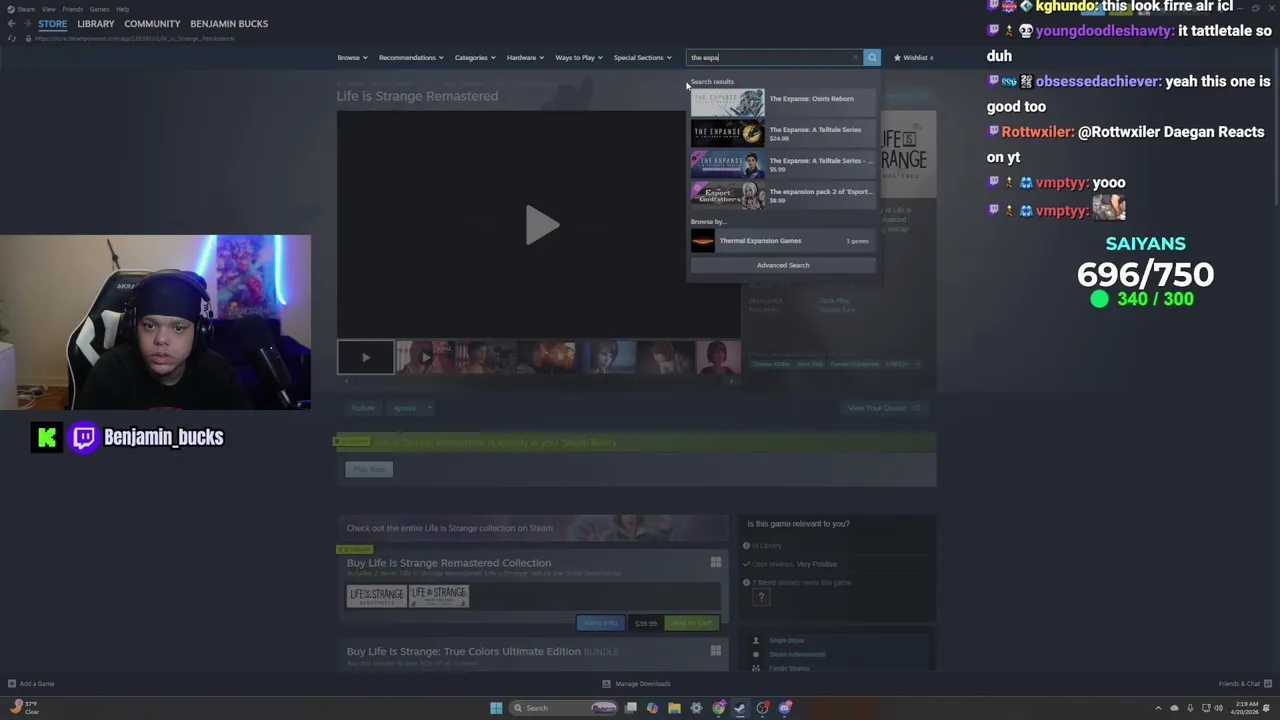Select The Expanse: Osiris Reborn result
Image resolution: width=1280 pixels, height=720 pixels.
(783, 102)
